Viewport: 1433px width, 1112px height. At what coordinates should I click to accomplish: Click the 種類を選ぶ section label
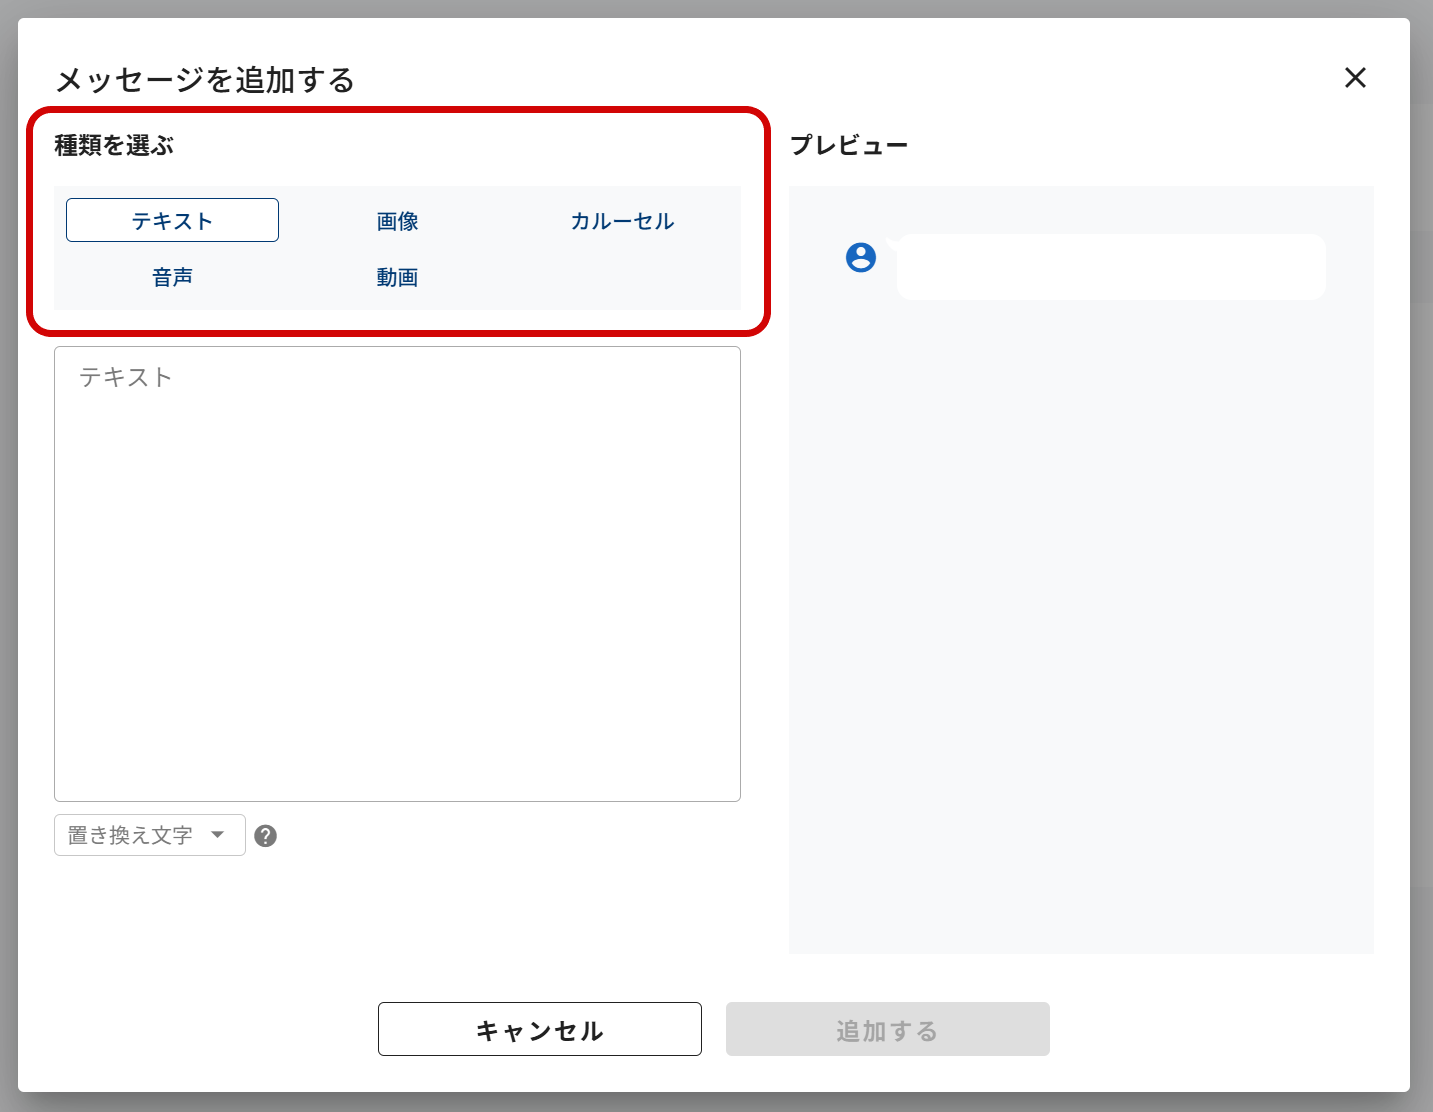tap(114, 146)
